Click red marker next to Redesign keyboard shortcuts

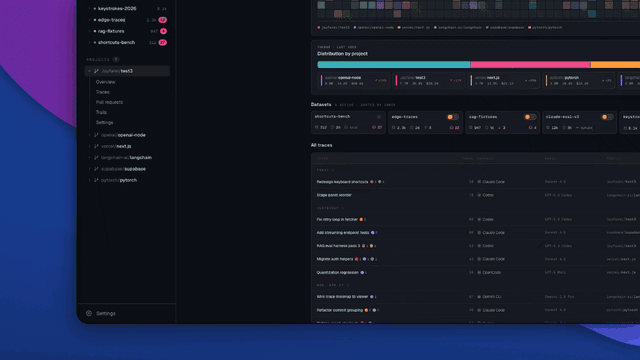click(x=371, y=182)
